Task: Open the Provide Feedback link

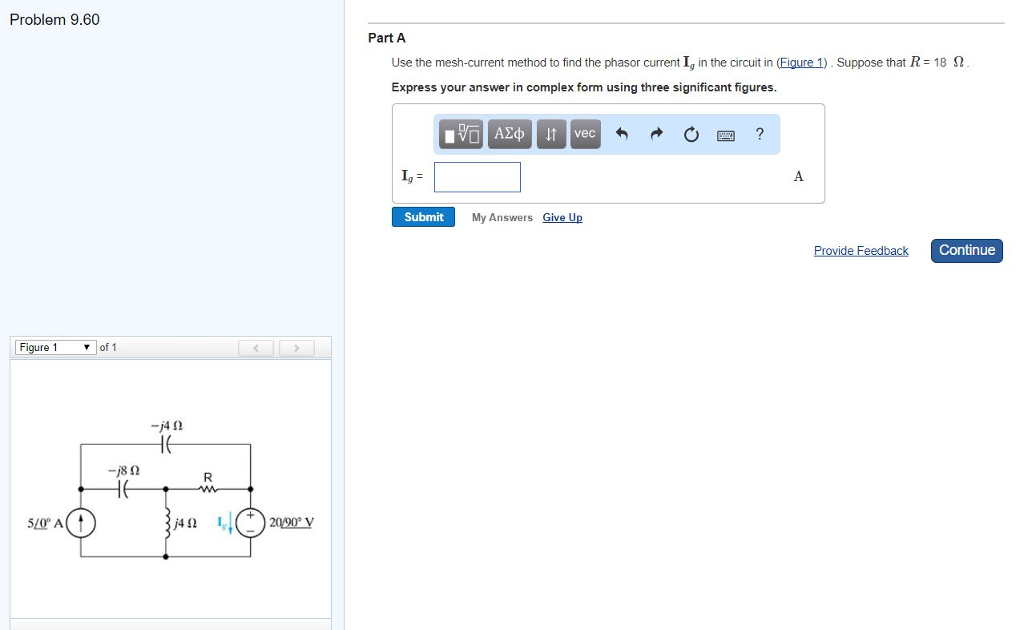Action: pyautogui.click(x=861, y=250)
